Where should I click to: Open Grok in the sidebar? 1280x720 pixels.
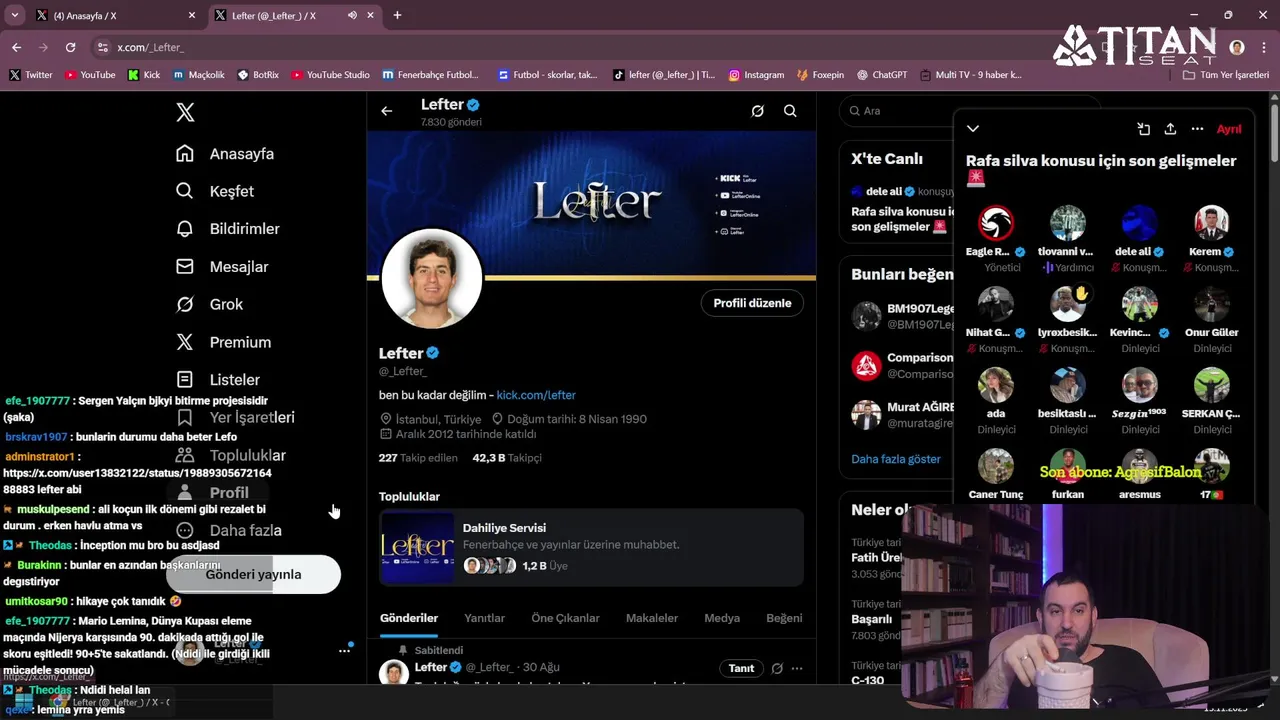(x=210, y=304)
